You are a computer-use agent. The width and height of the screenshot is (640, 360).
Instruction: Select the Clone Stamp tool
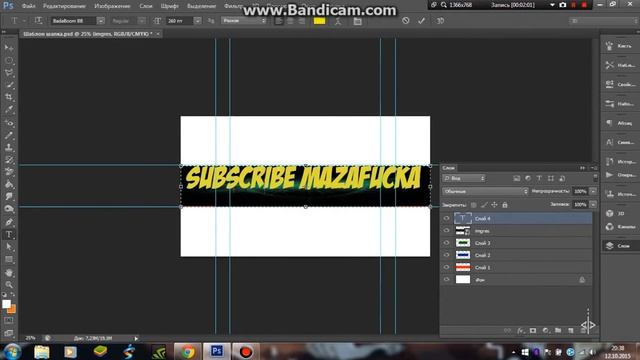point(9,147)
